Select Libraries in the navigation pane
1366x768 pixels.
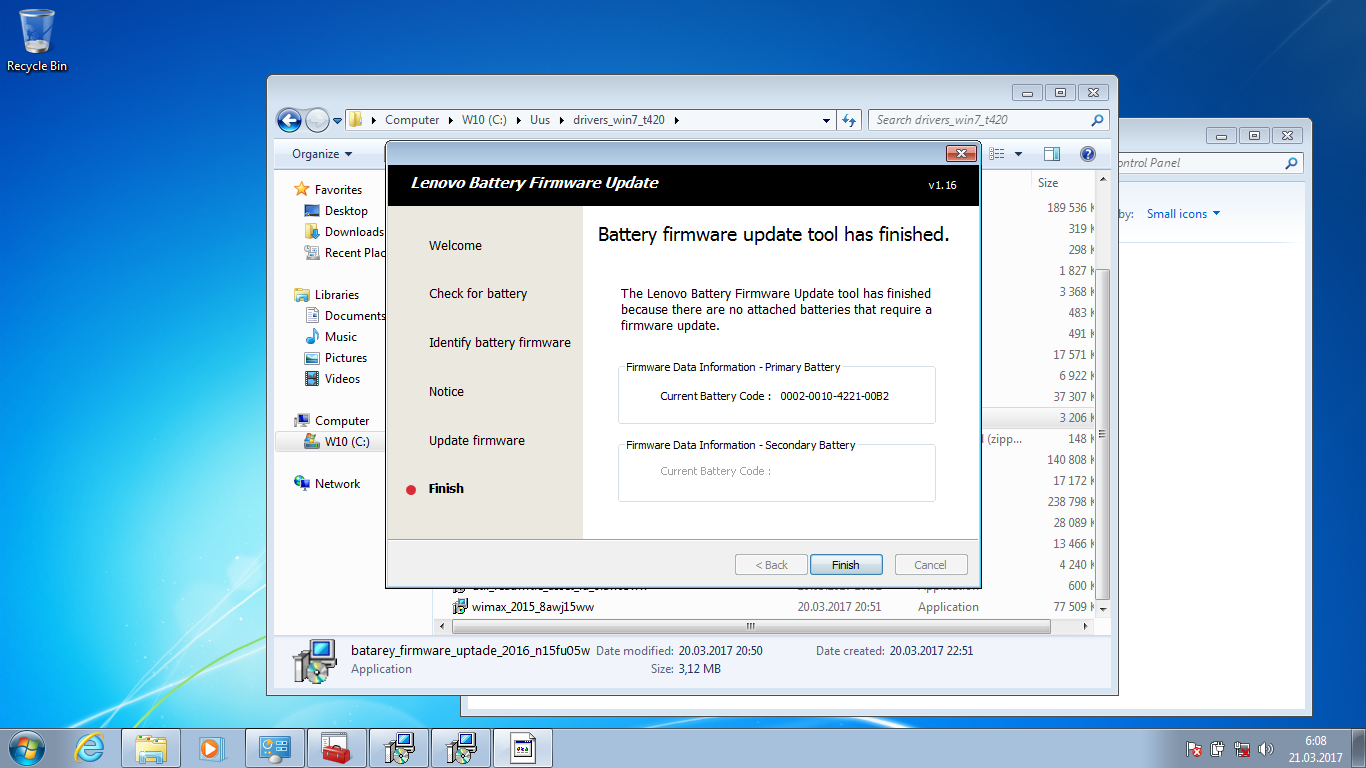pos(336,295)
